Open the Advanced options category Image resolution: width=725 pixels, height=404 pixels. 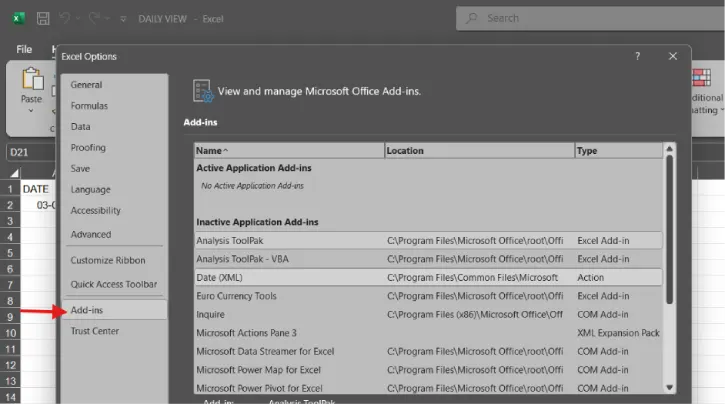pos(114,234)
